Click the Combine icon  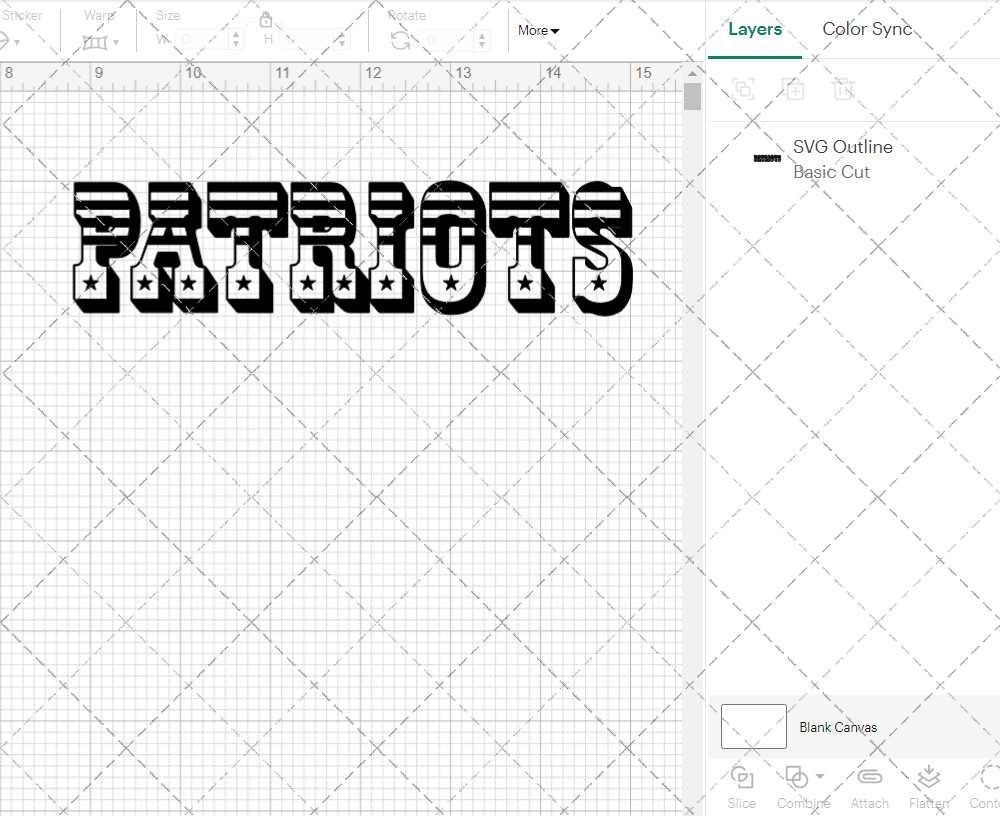(x=797, y=776)
